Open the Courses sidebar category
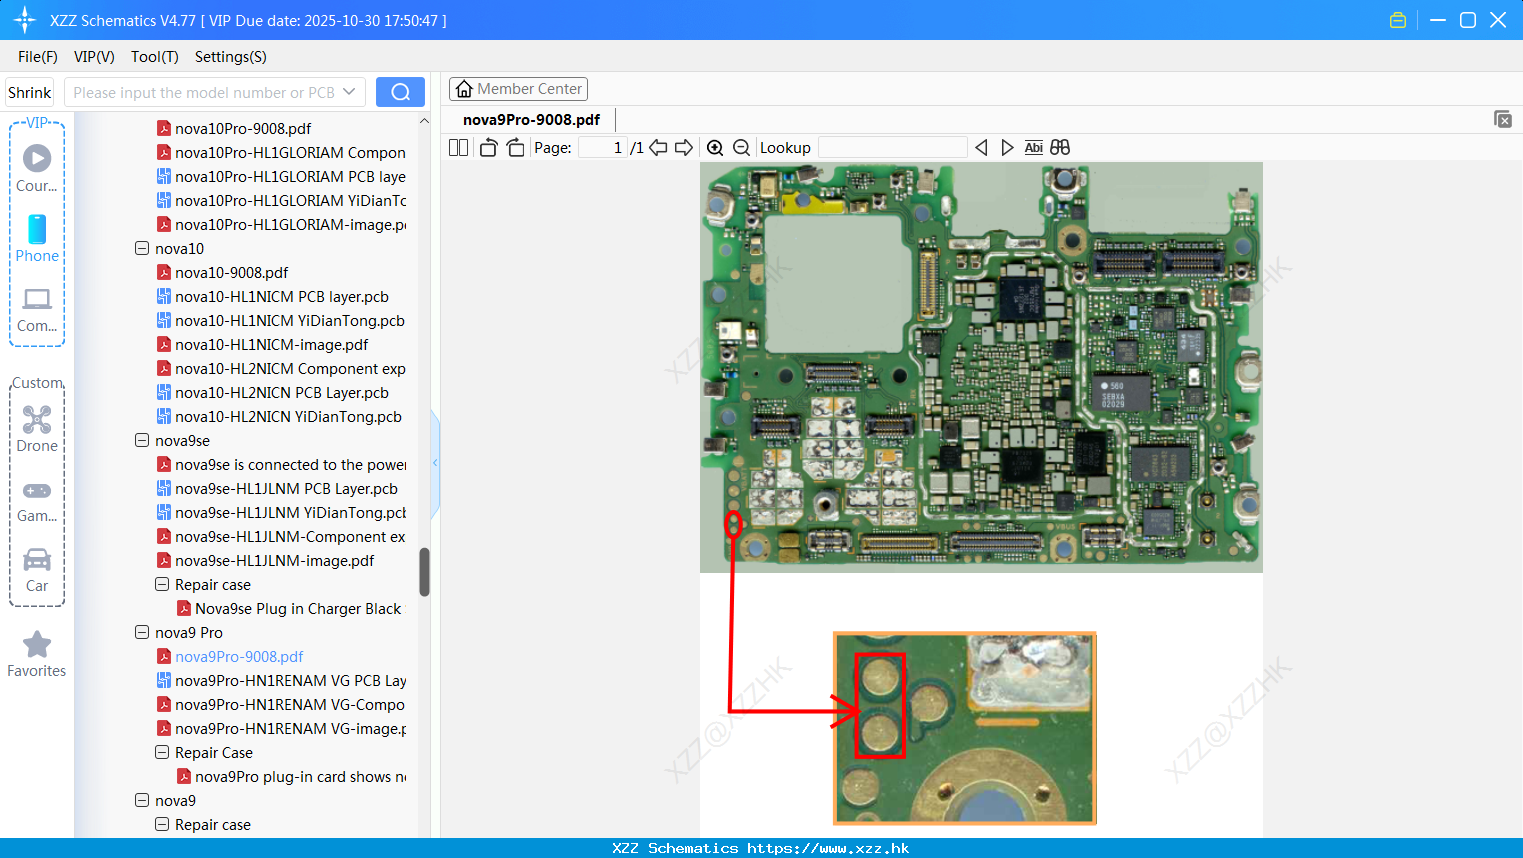1523x858 pixels. (x=37, y=169)
